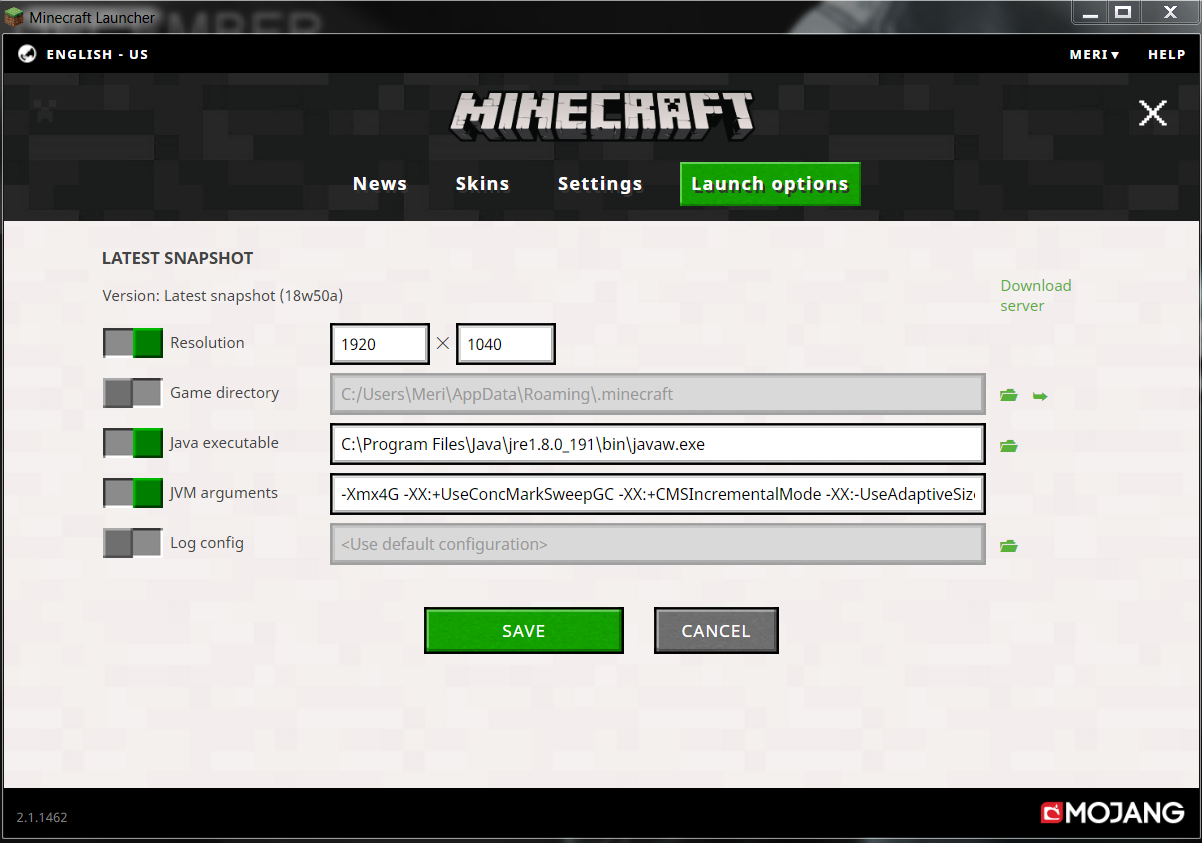Click the Game directory path field
This screenshot has height=843, width=1202.
tap(658, 394)
